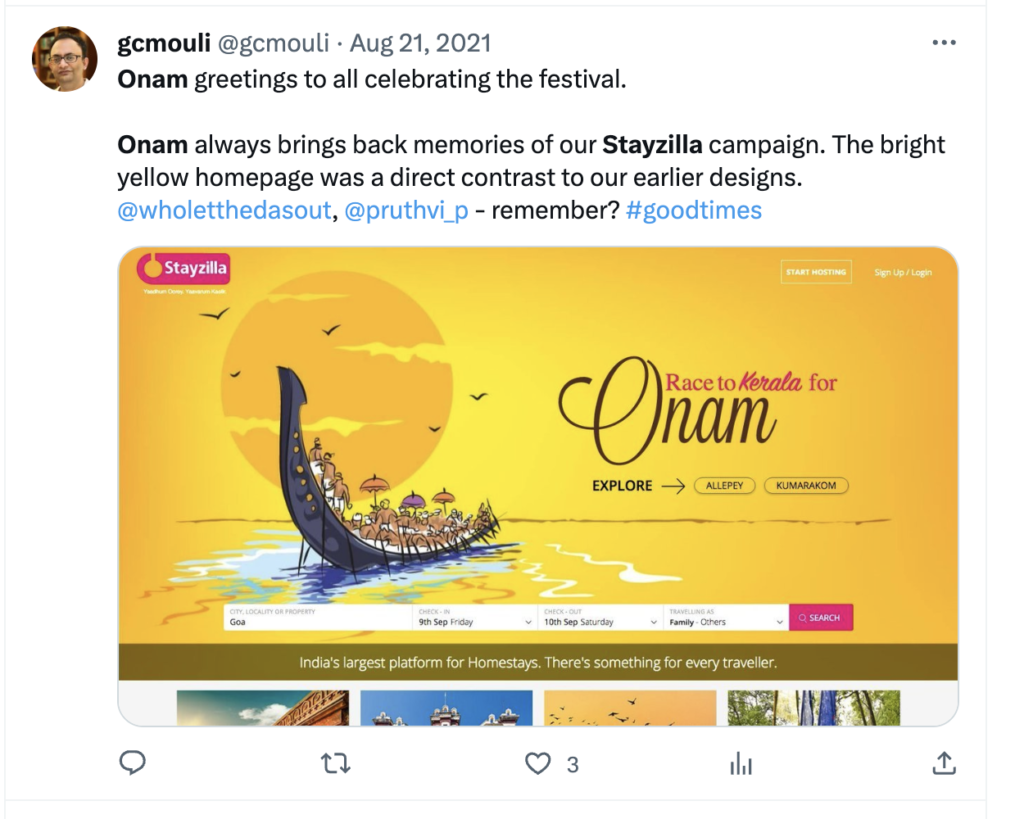The height and width of the screenshot is (819, 1024).
Task: Click gcmouli's profile avatar
Action: [x=65, y=59]
